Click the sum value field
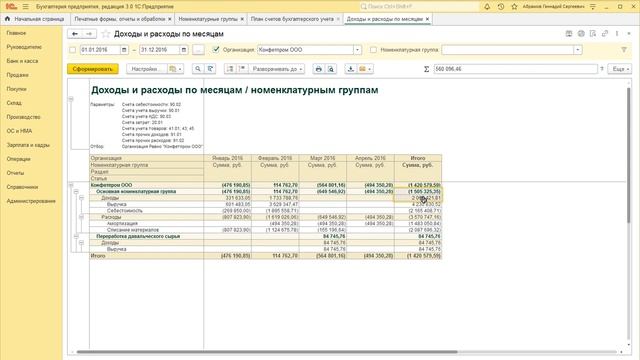Image resolution: width=640 pixels, height=360 pixels. pyautogui.click(x=515, y=69)
